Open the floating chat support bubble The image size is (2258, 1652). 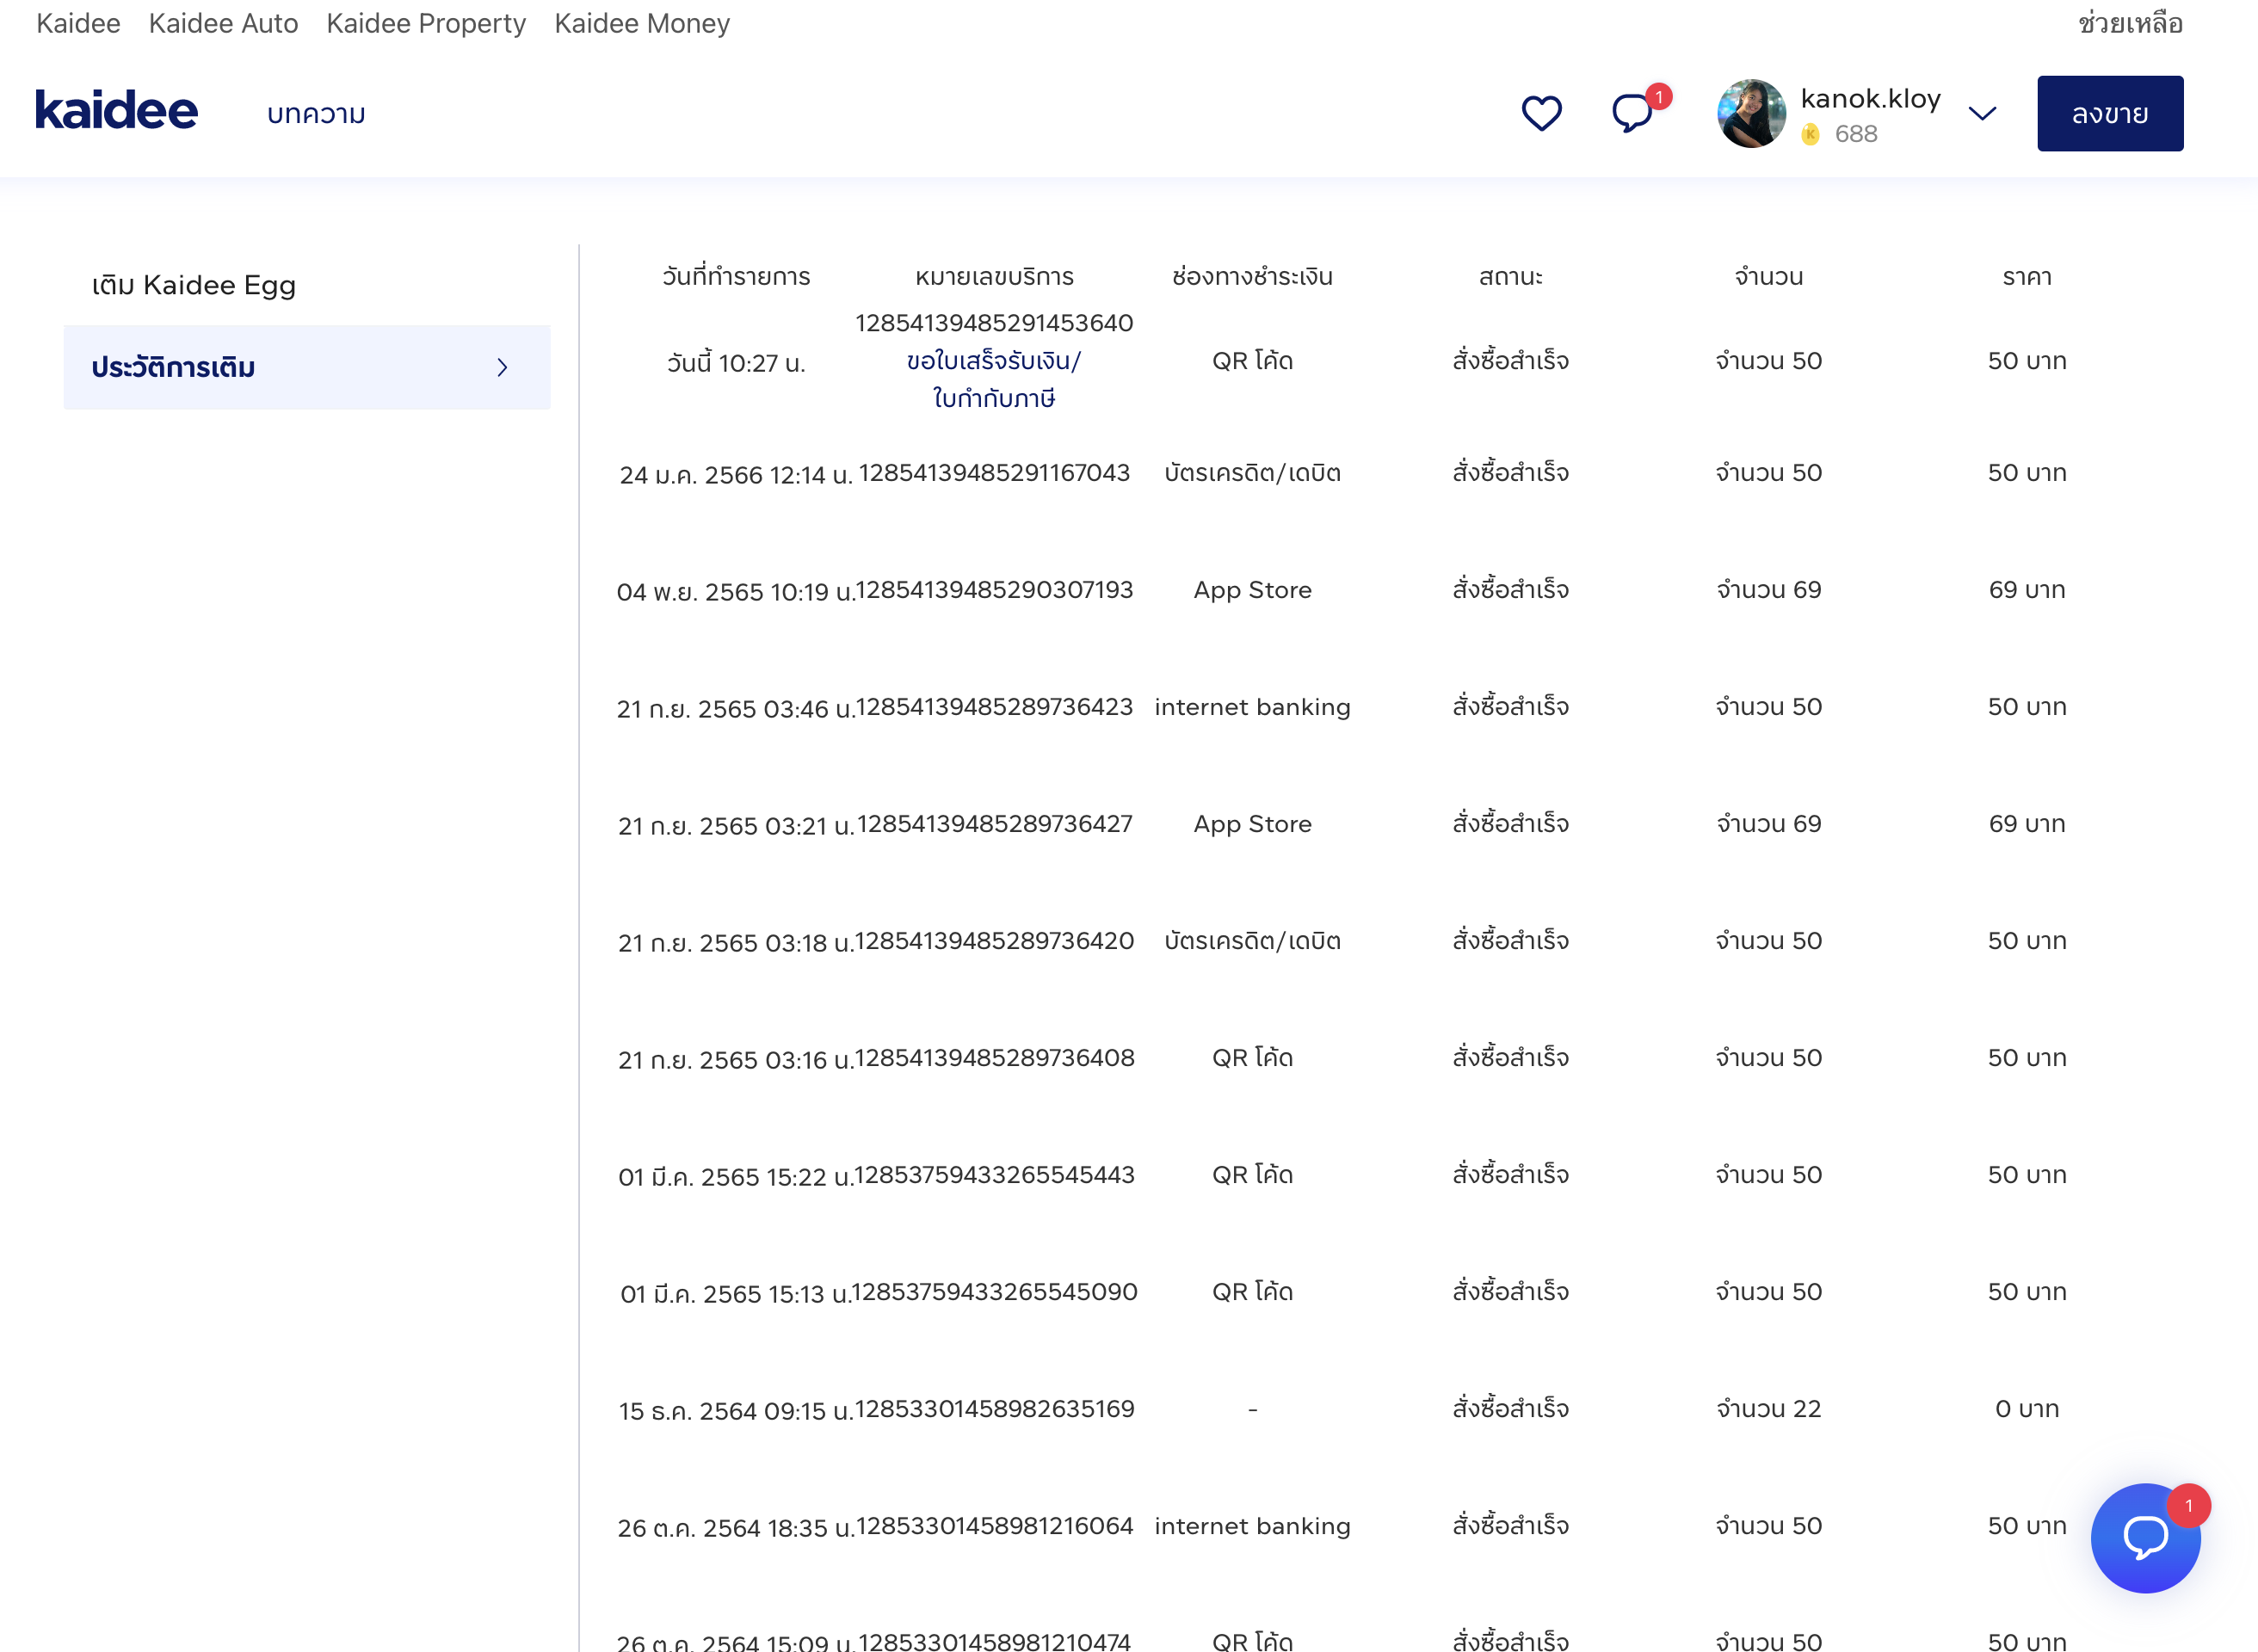point(2145,1537)
